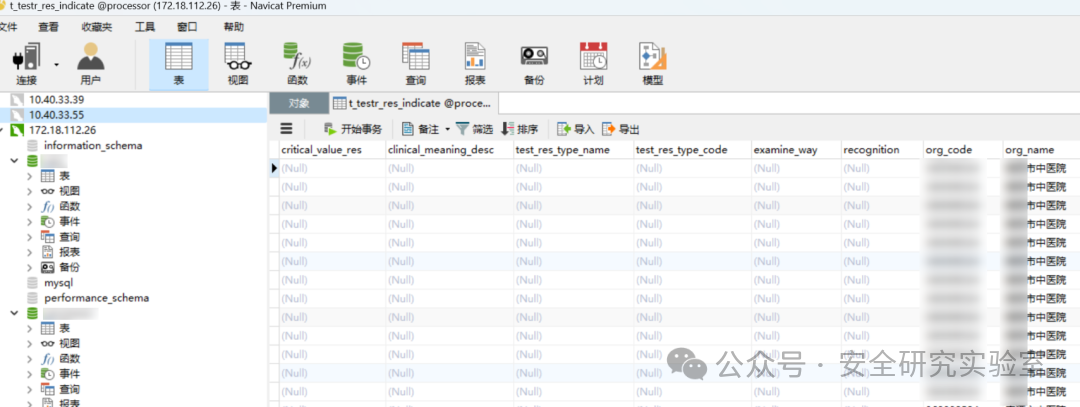
Task: Open the 报表 reports toolbar icon
Action: (x=475, y=65)
